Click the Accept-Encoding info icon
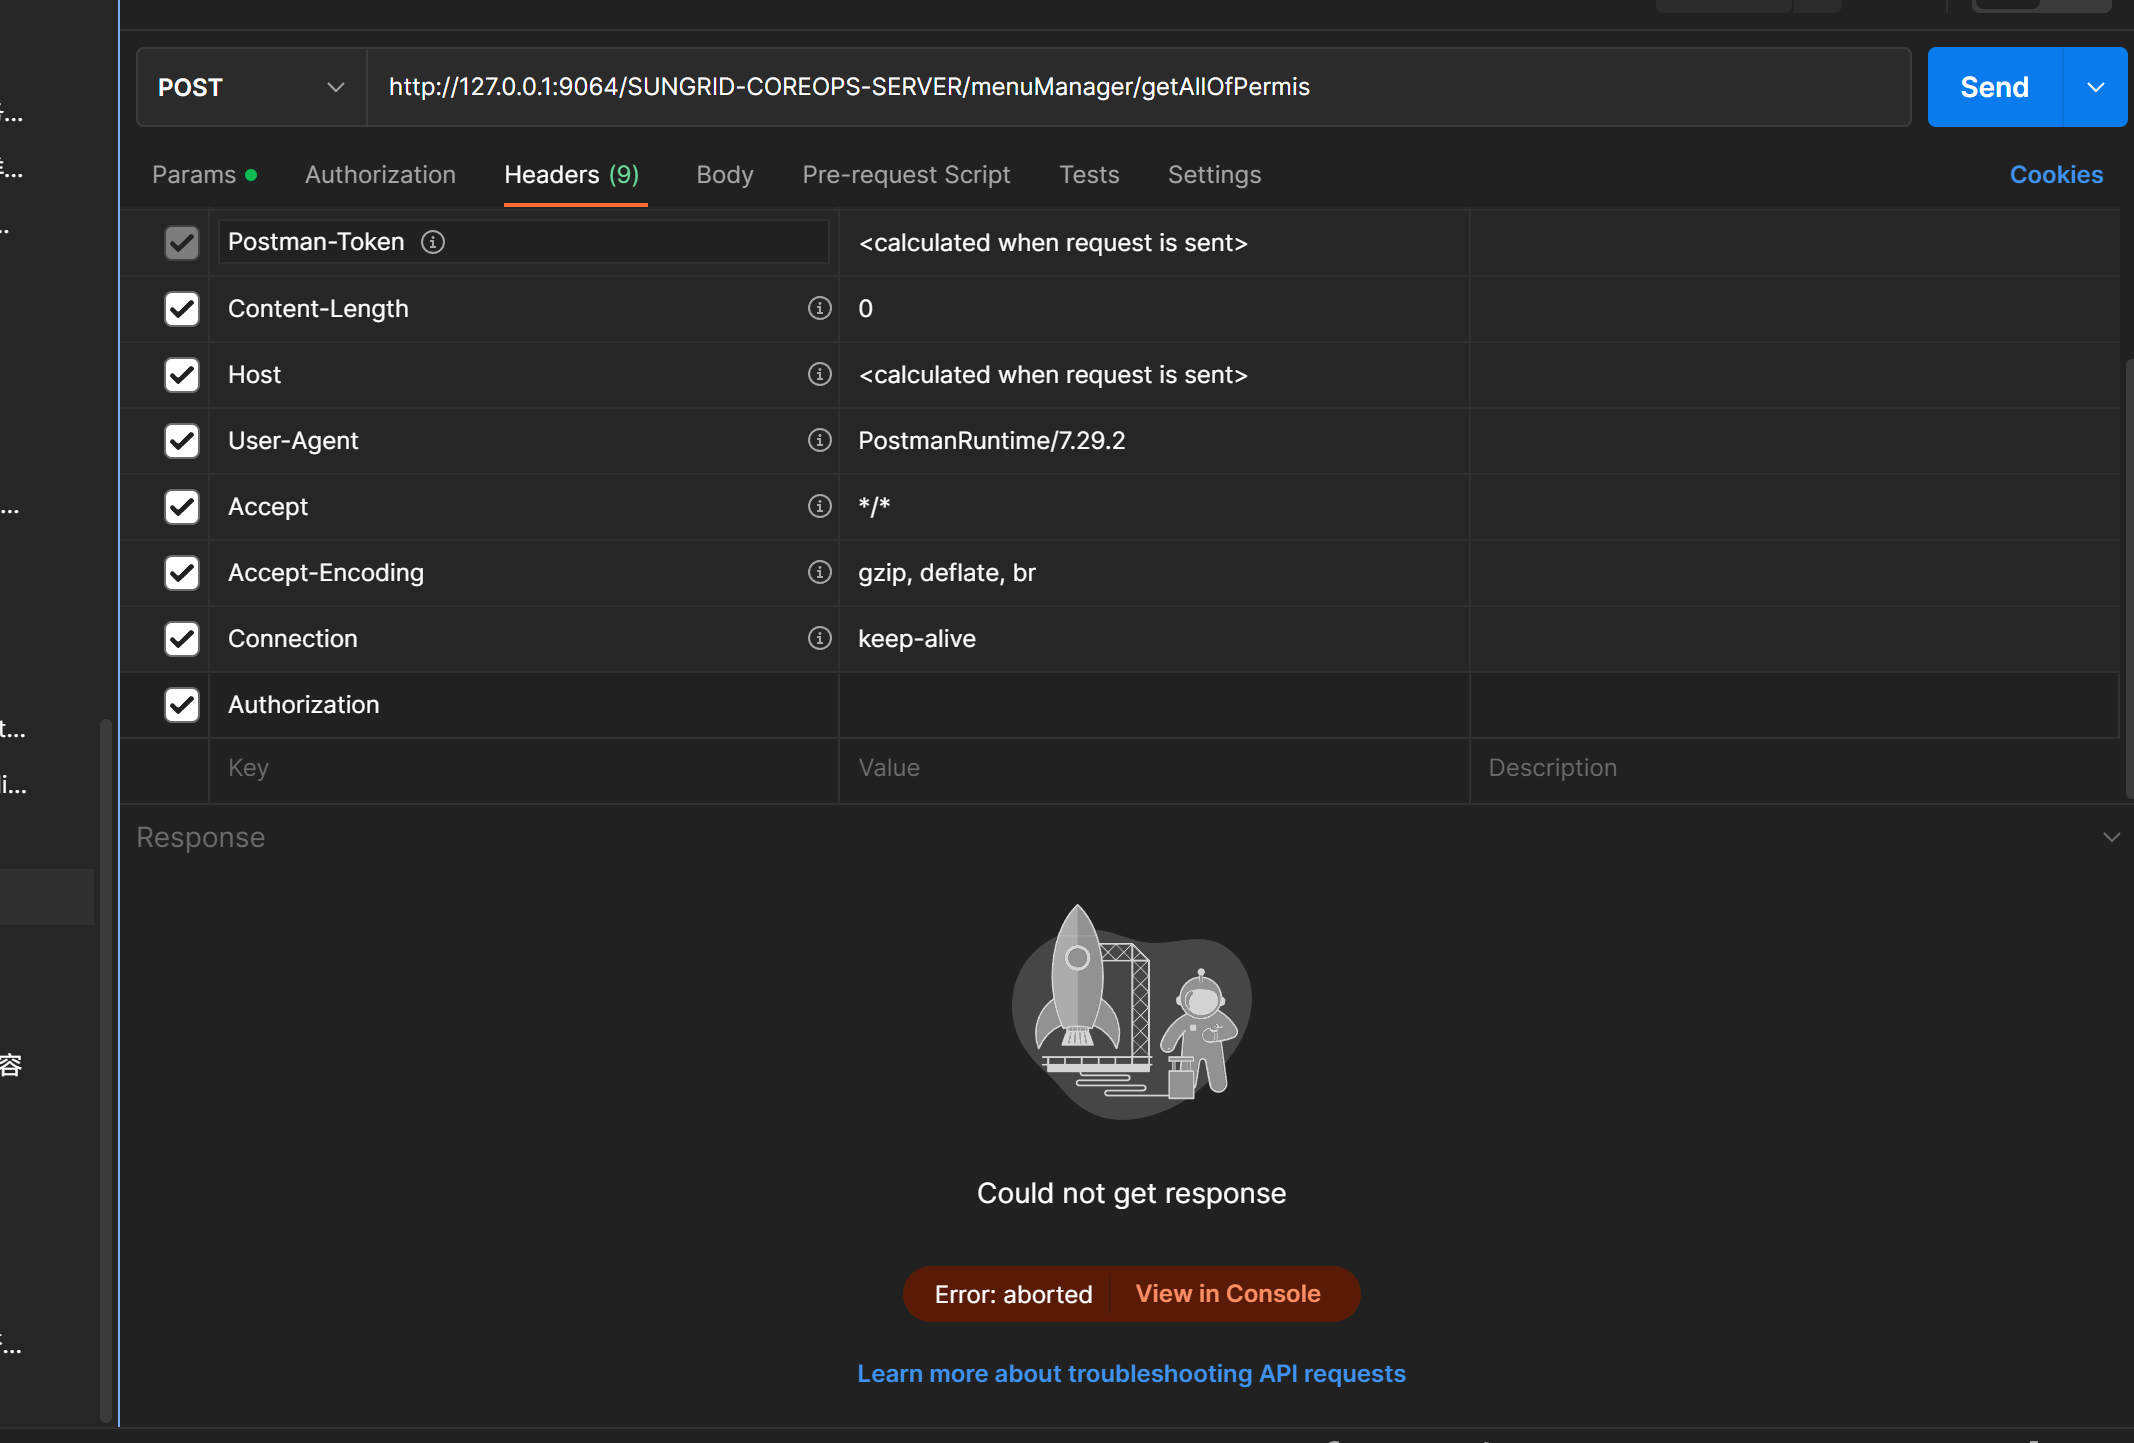 pyautogui.click(x=819, y=572)
